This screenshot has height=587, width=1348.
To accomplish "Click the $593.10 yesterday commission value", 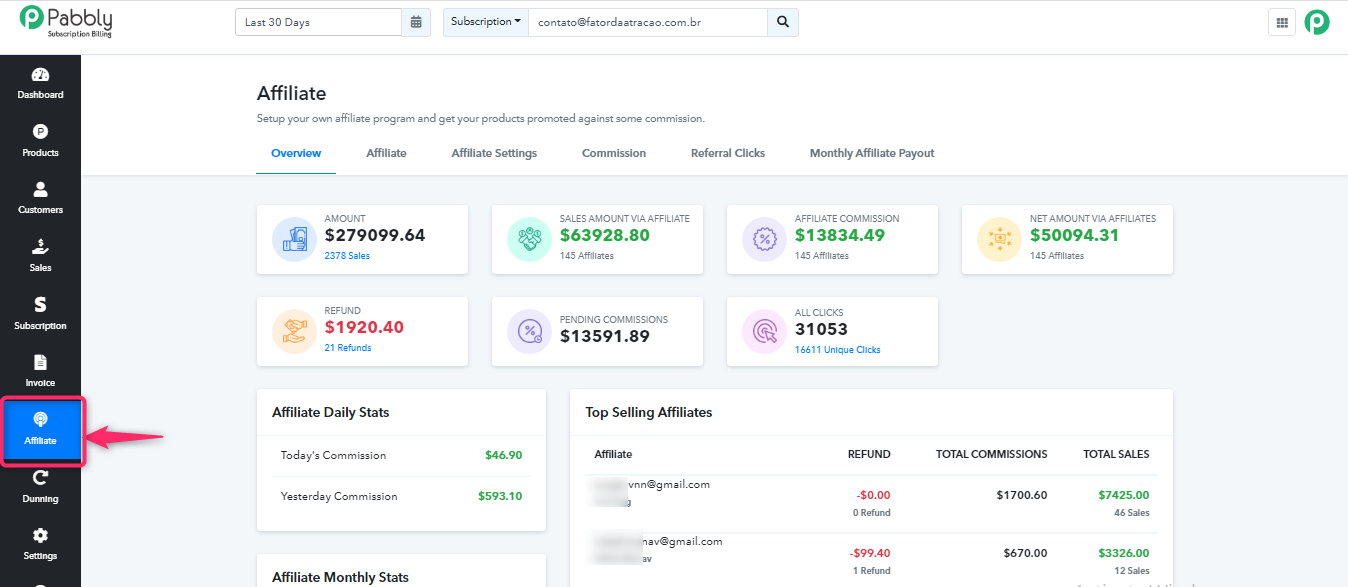I will (500, 496).
